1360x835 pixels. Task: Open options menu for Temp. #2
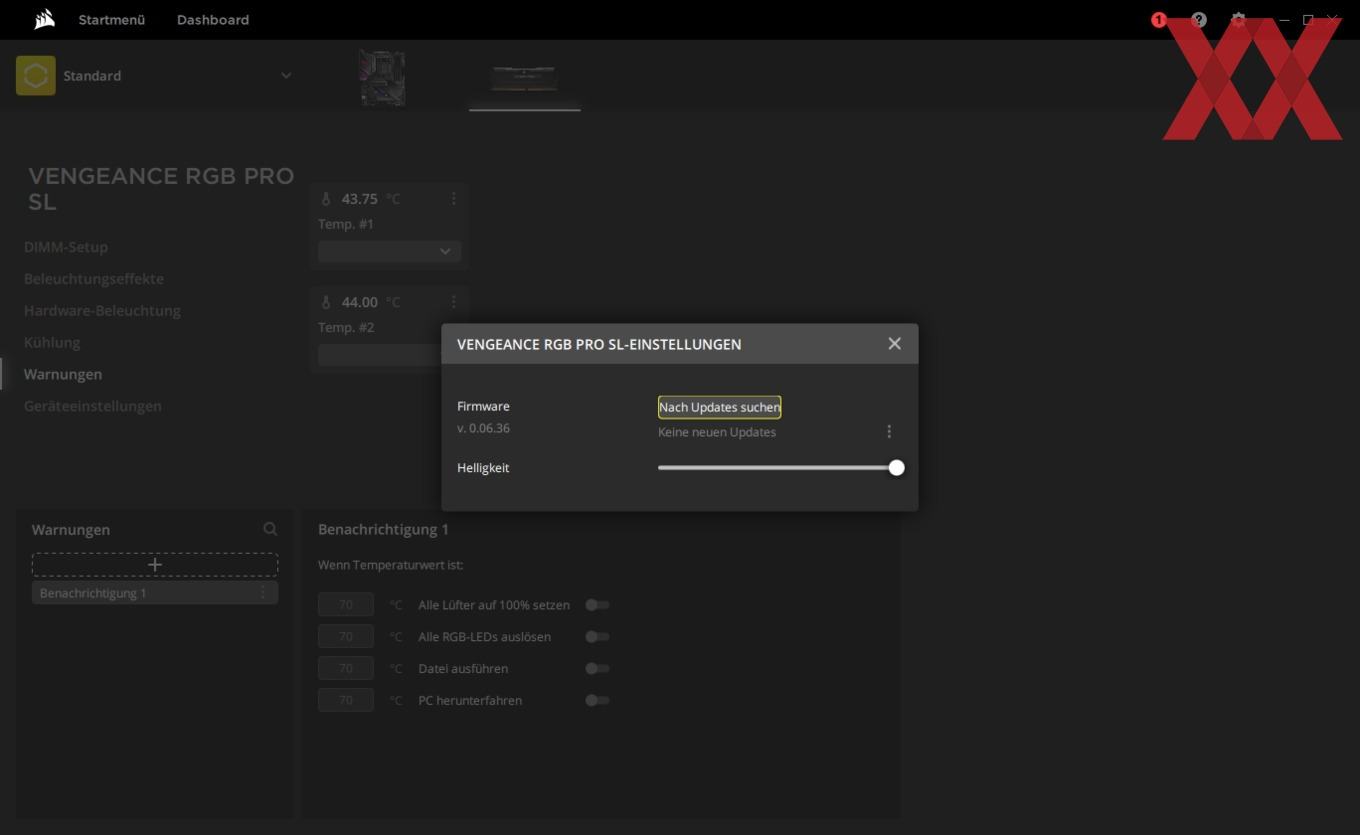click(x=453, y=301)
